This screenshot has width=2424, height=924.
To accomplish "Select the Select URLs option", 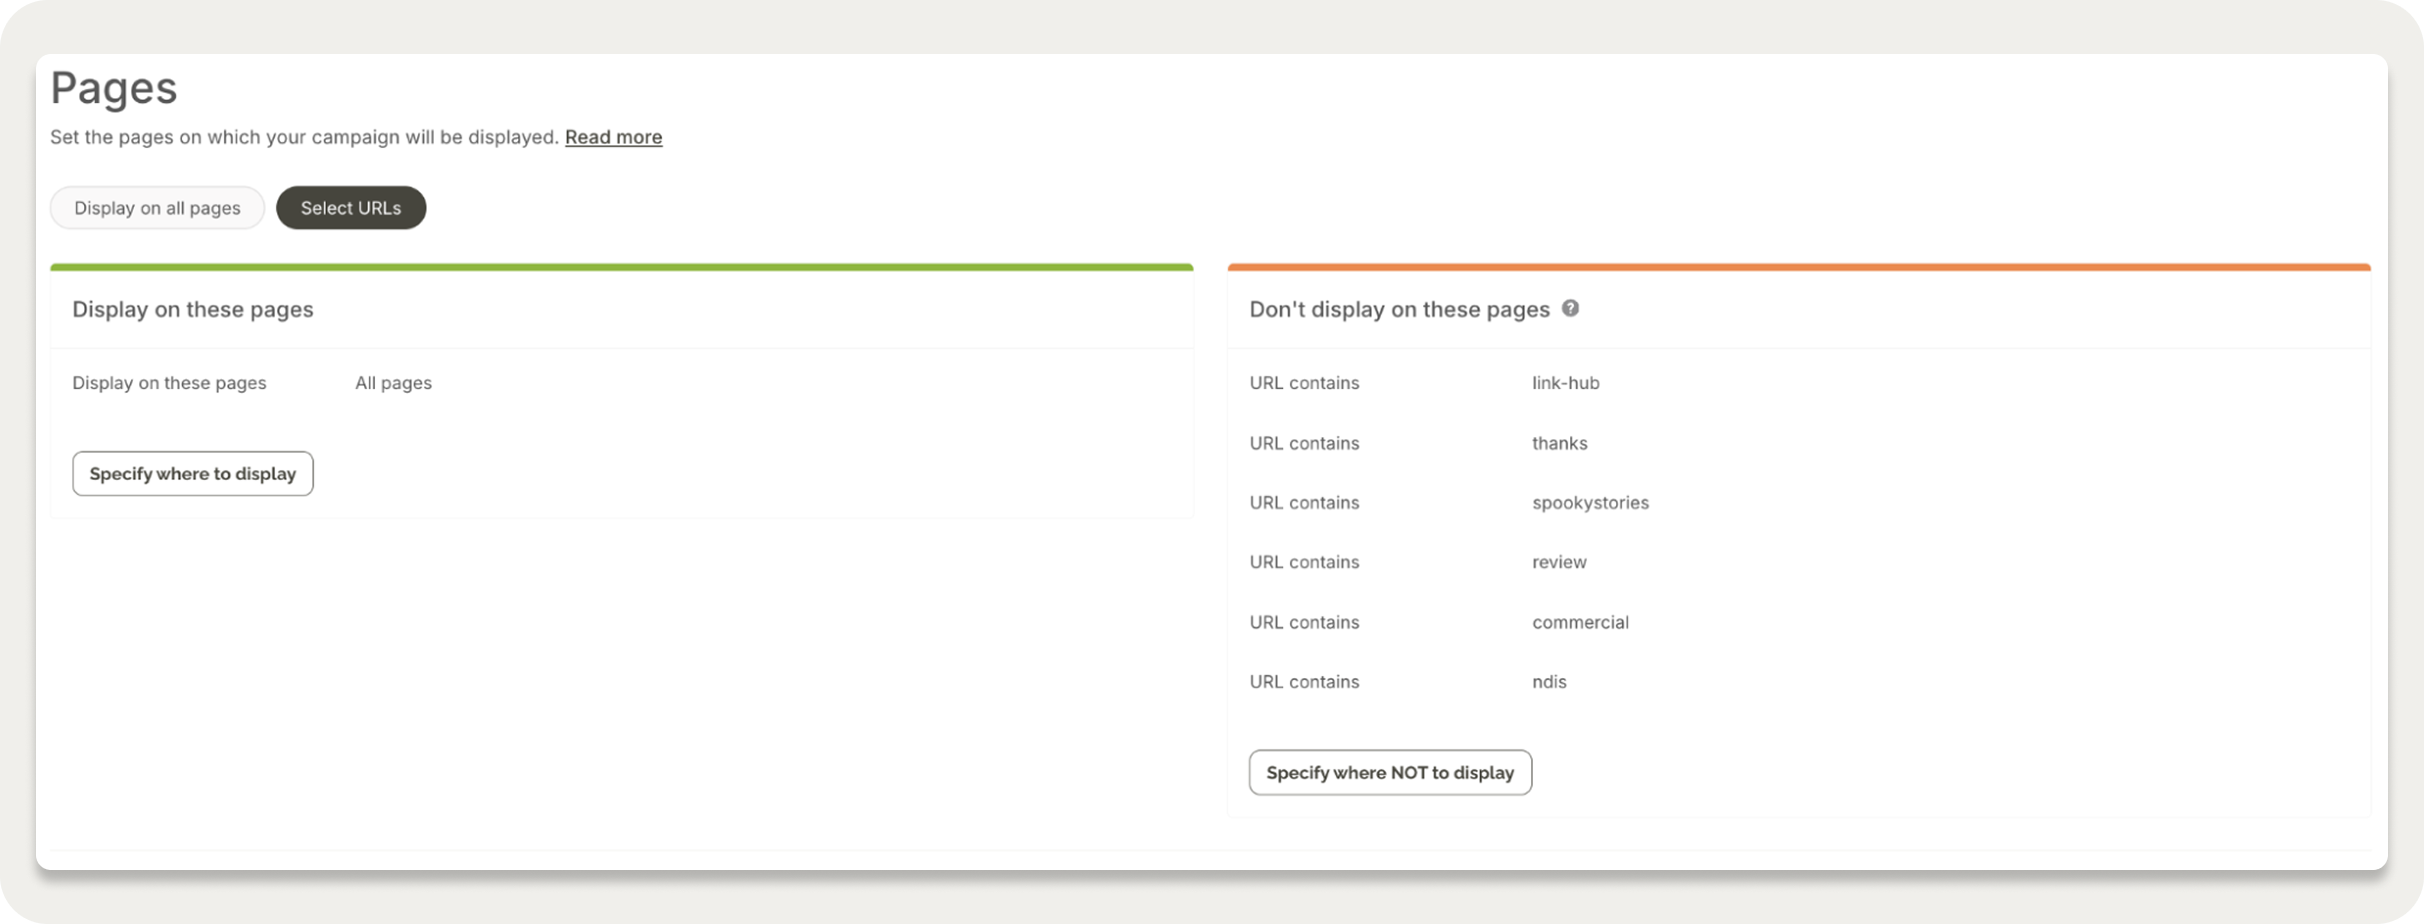I will [x=351, y=208].
